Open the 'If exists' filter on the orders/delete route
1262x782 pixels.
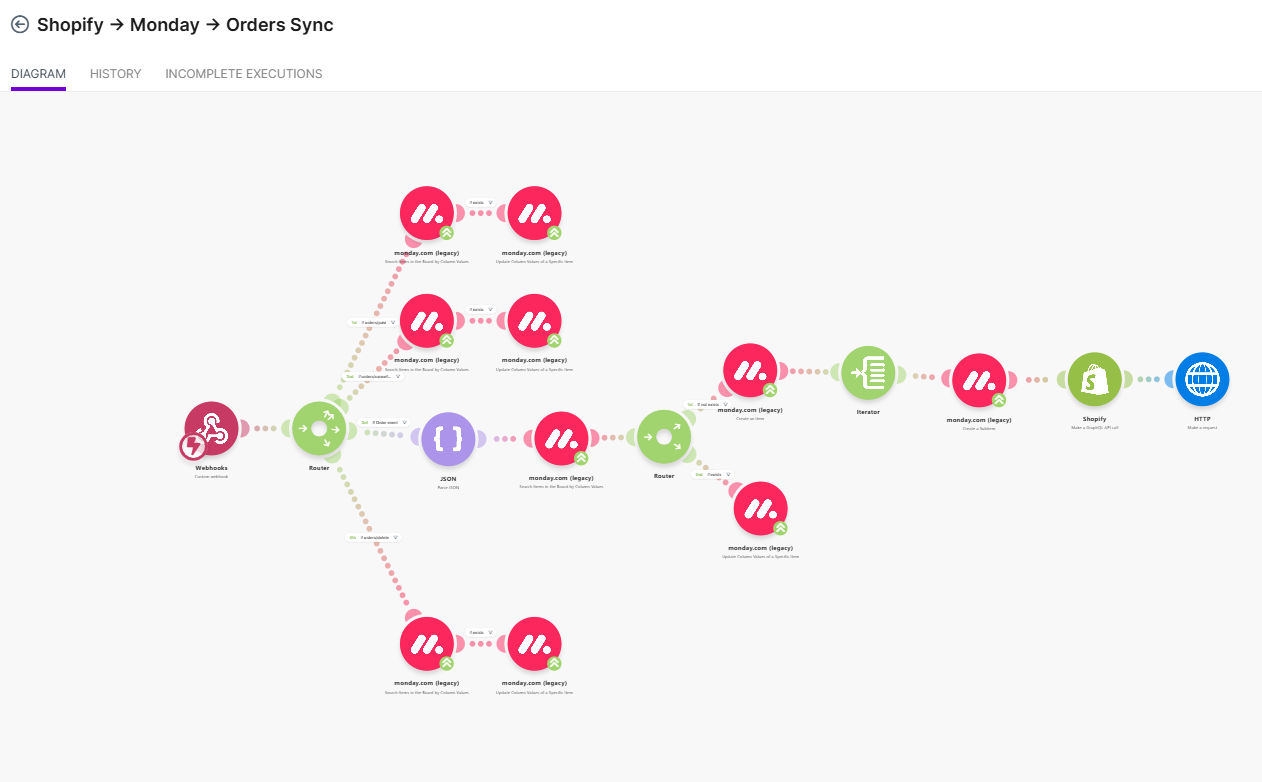click(x=481, y=632)
